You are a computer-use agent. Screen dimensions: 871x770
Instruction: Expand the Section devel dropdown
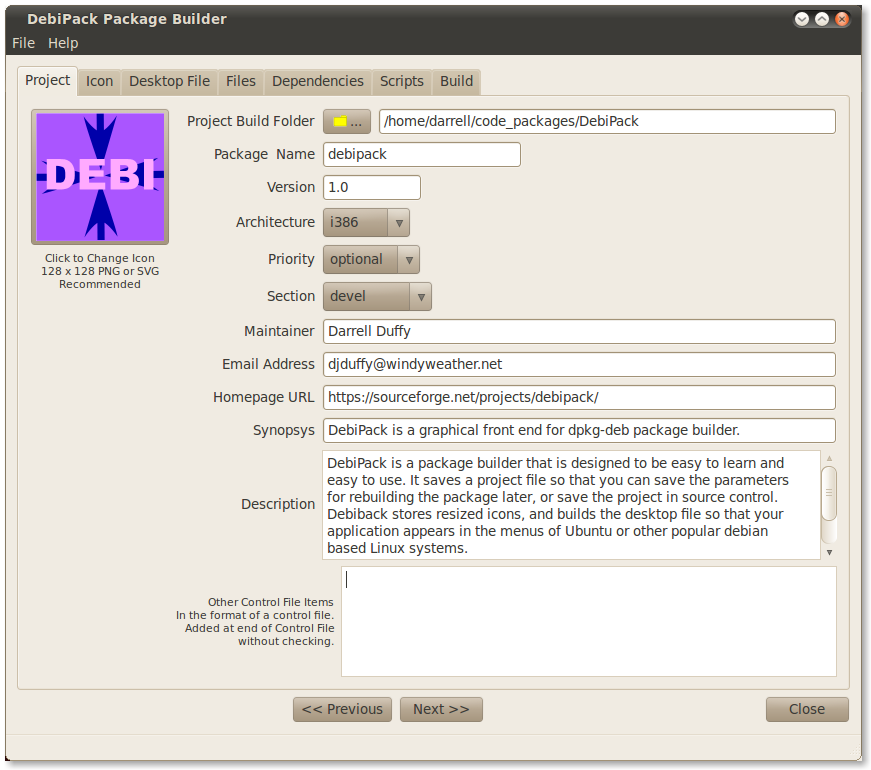[x=377, y=296]
